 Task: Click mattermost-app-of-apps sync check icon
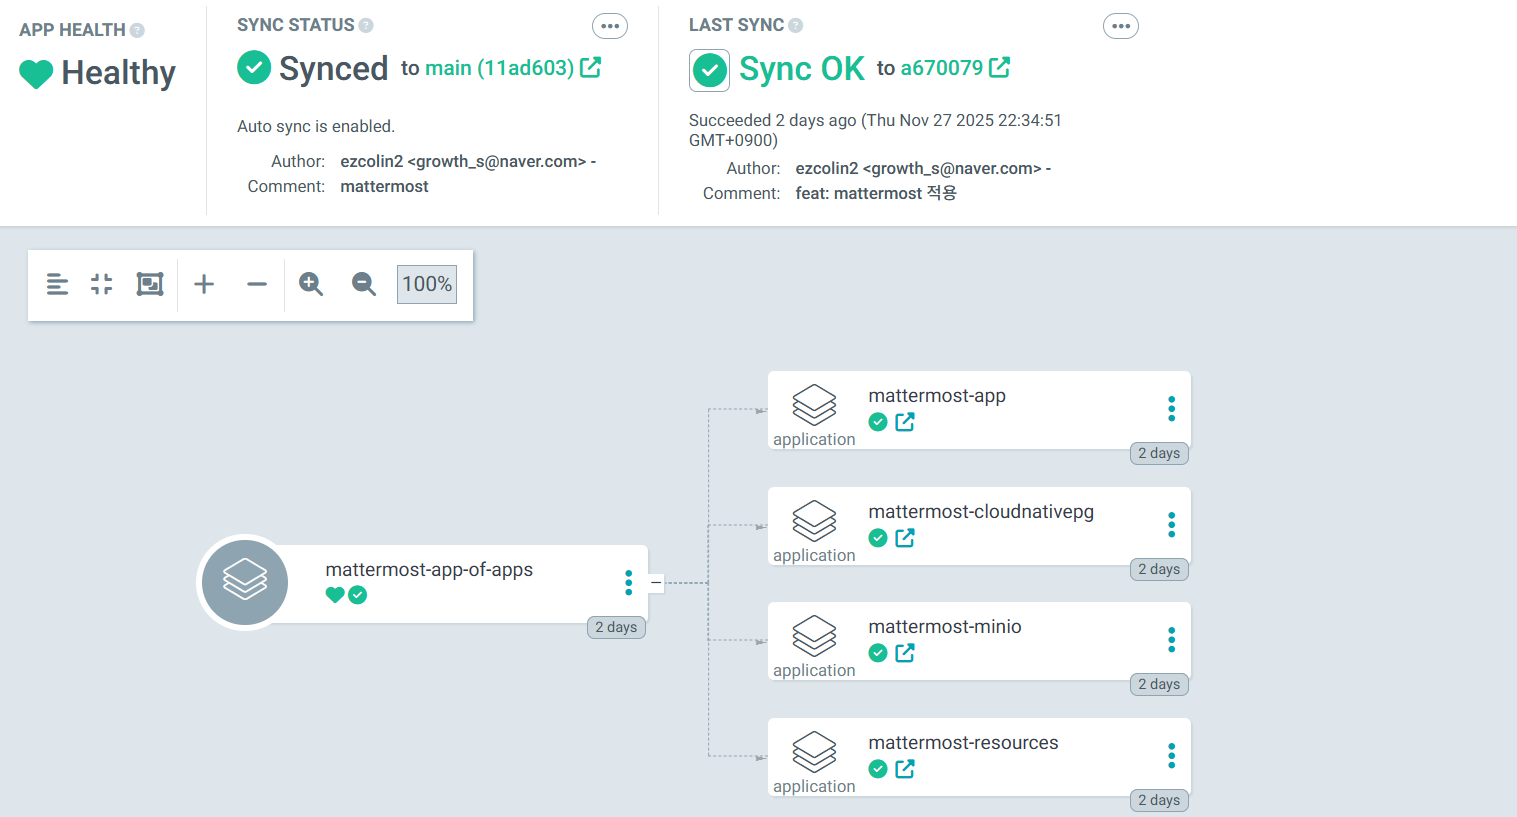pos(357,595)
